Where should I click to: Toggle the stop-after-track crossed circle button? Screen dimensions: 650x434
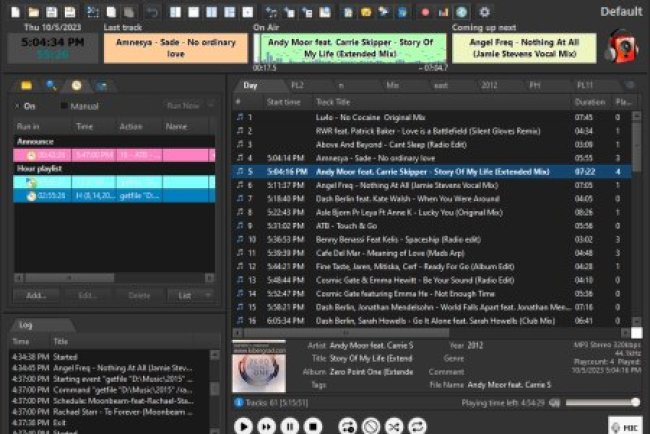[x=371, y=426]
